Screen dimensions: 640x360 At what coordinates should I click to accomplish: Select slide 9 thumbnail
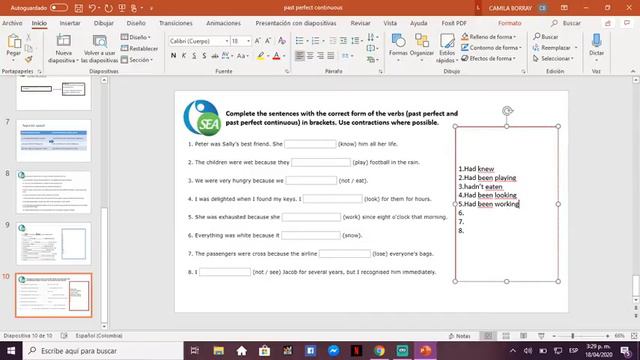click(53, 244)
